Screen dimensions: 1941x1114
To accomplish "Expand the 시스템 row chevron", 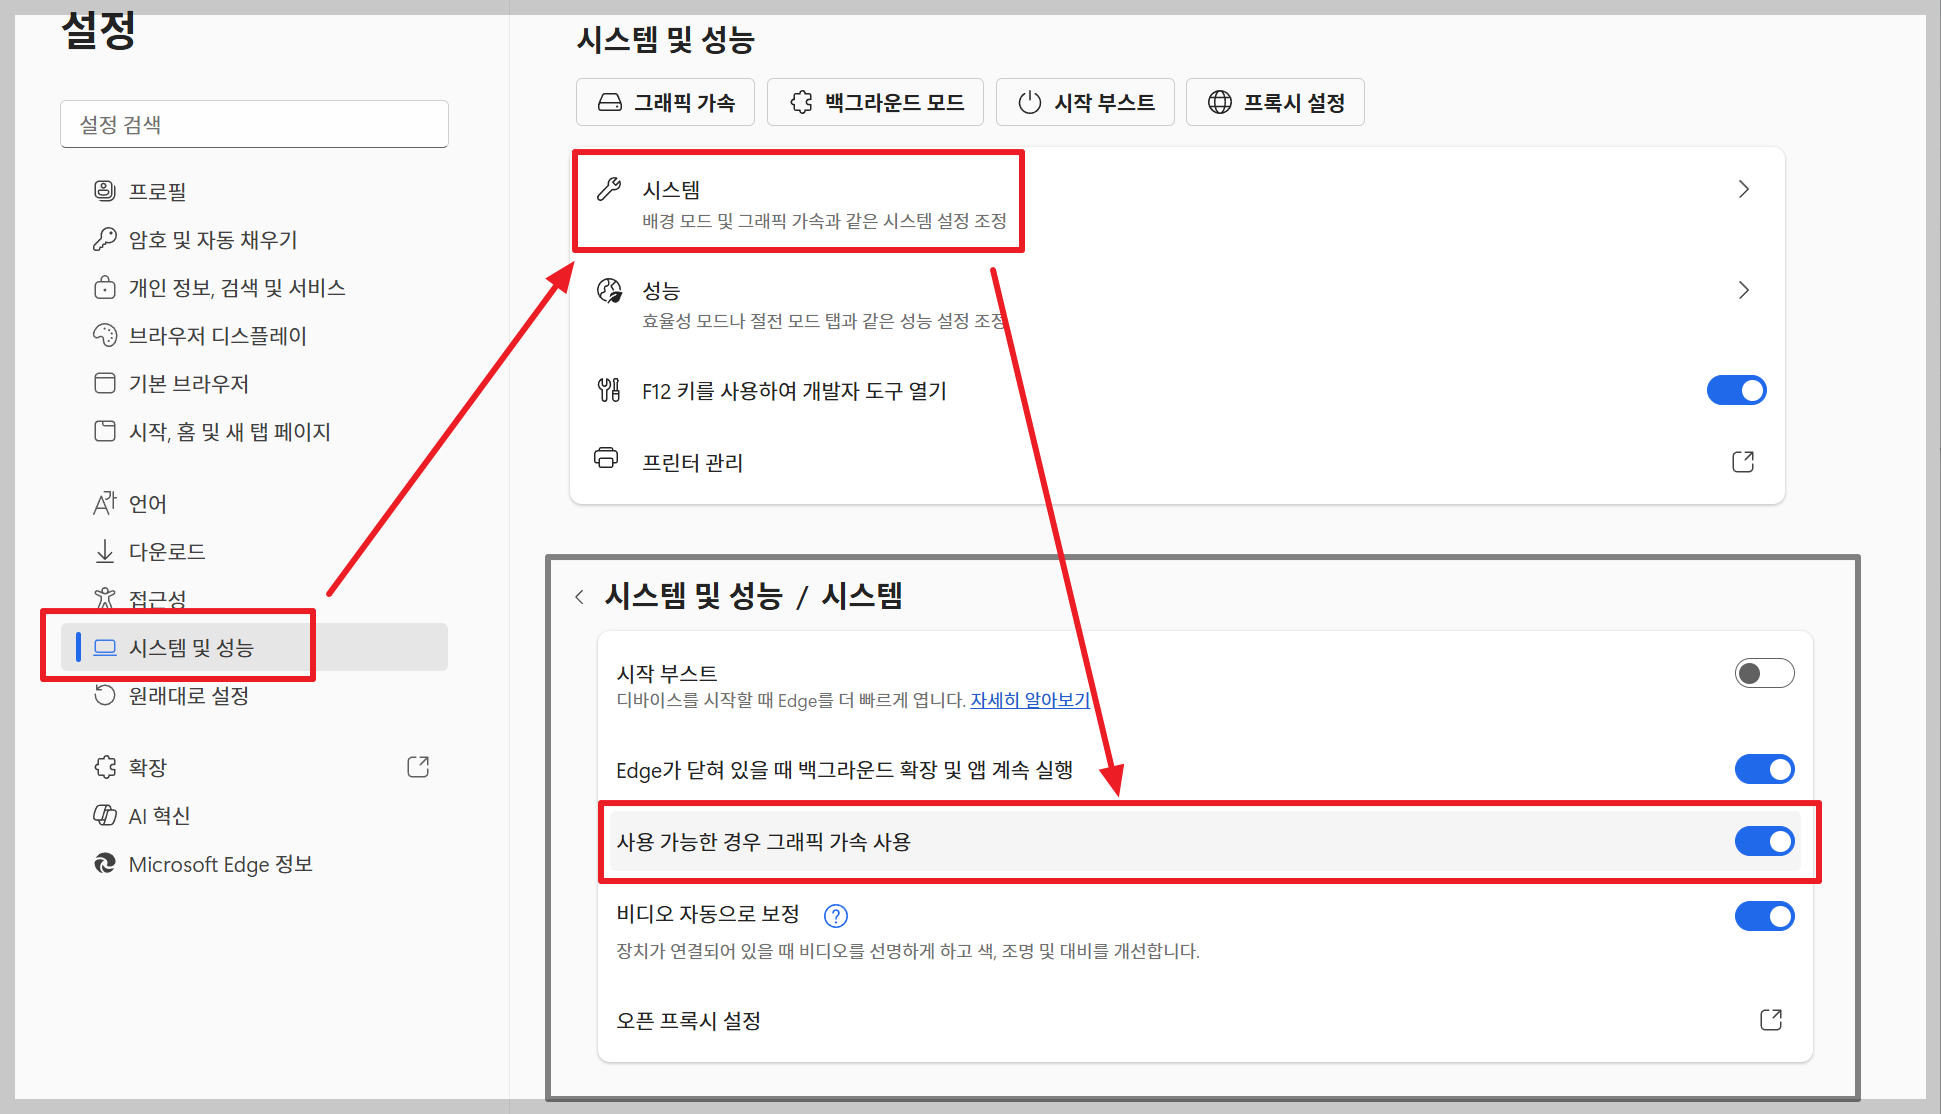I will pyautogui.click(x=1743, y=189).
